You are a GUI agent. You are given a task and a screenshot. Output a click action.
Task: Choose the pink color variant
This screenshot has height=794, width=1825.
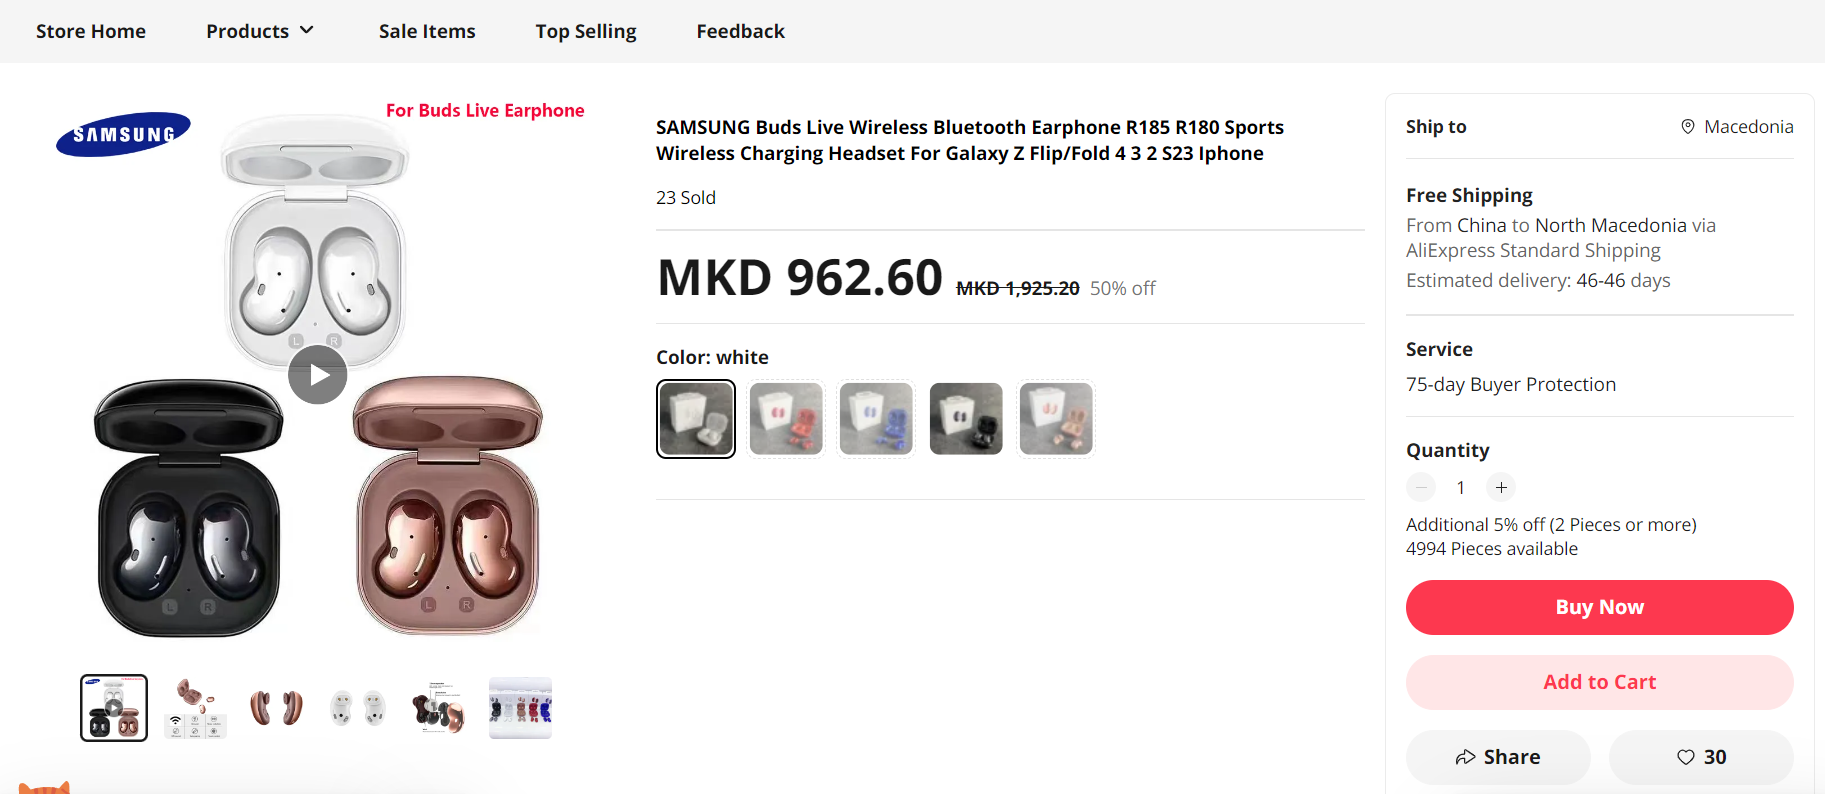coord(1056,419)
